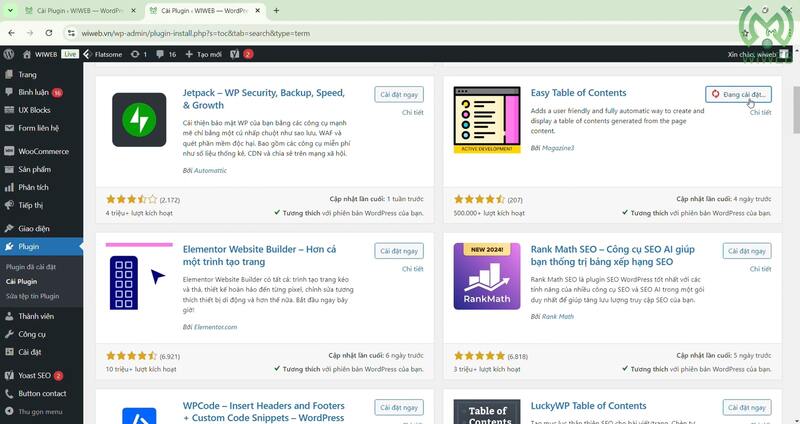Click the address bar URL field
This screenshot has width=800, height=424.
pos(398,33)
